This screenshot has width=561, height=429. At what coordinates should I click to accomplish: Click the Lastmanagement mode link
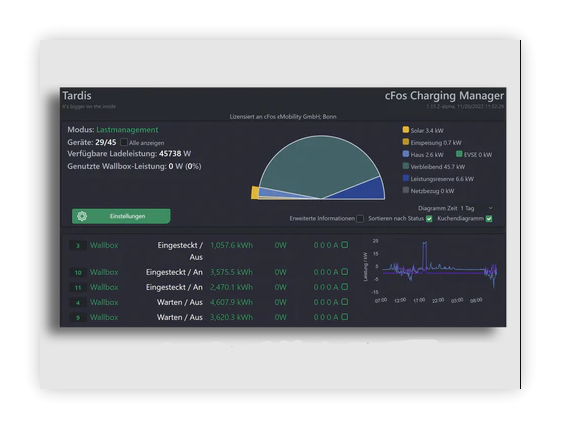[x=127, y=130]
